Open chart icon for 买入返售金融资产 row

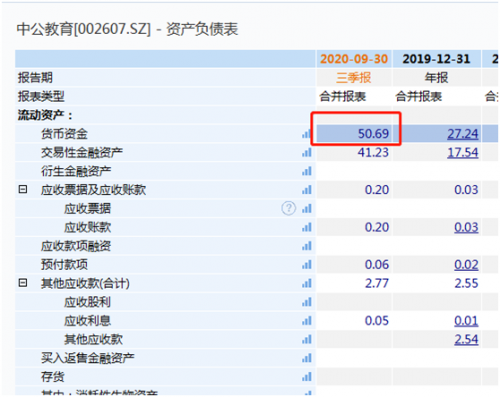coord(307,358)
